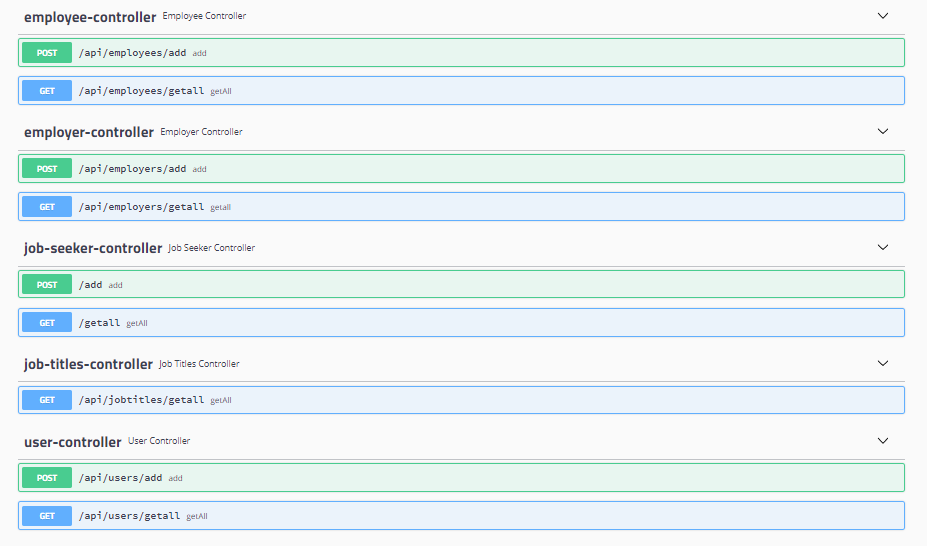Collapse the employee-controller section chevron
The height and width of the screenshot is (546, 927).
pos(883,16)
